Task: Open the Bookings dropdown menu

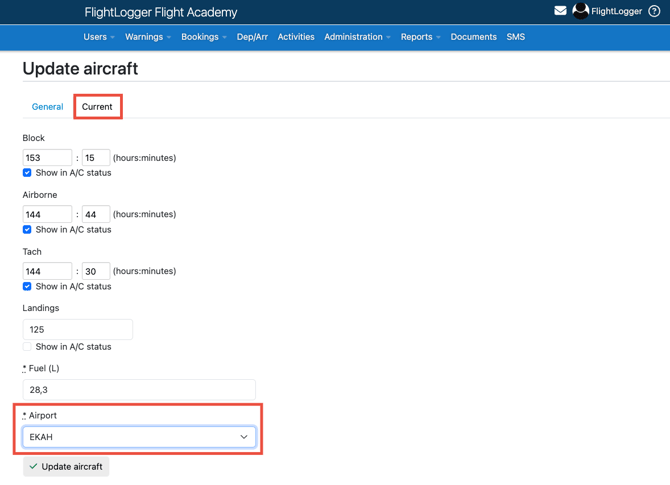Action: [203, 37]
